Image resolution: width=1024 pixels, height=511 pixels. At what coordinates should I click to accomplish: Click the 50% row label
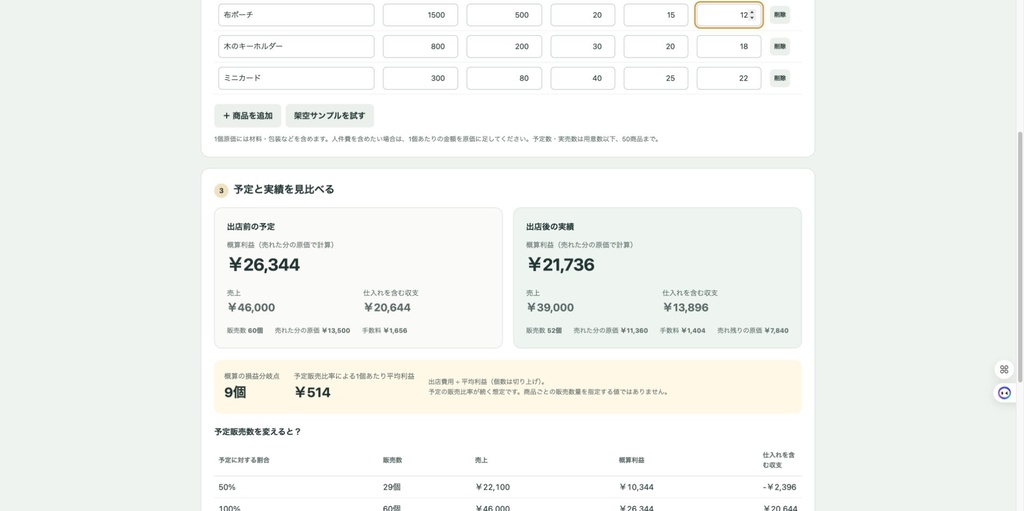point(227,487)
